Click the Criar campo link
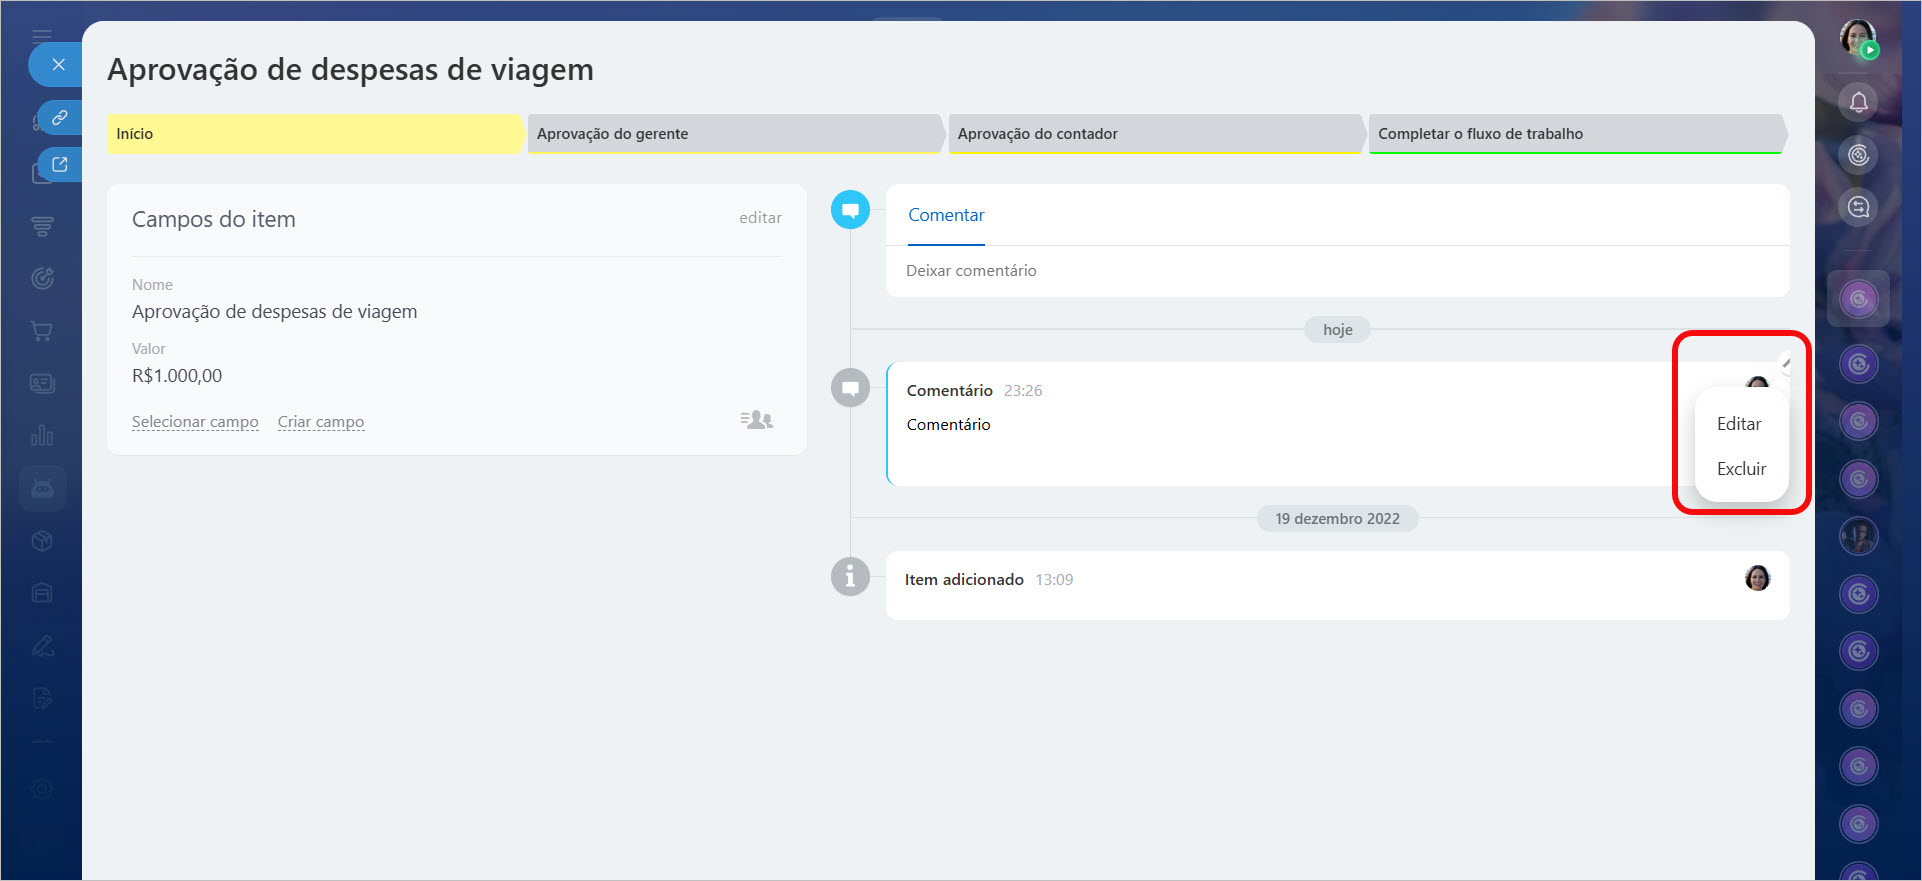Image resolution: width=1922 pixels, height=881 pixels. point(321,422)
